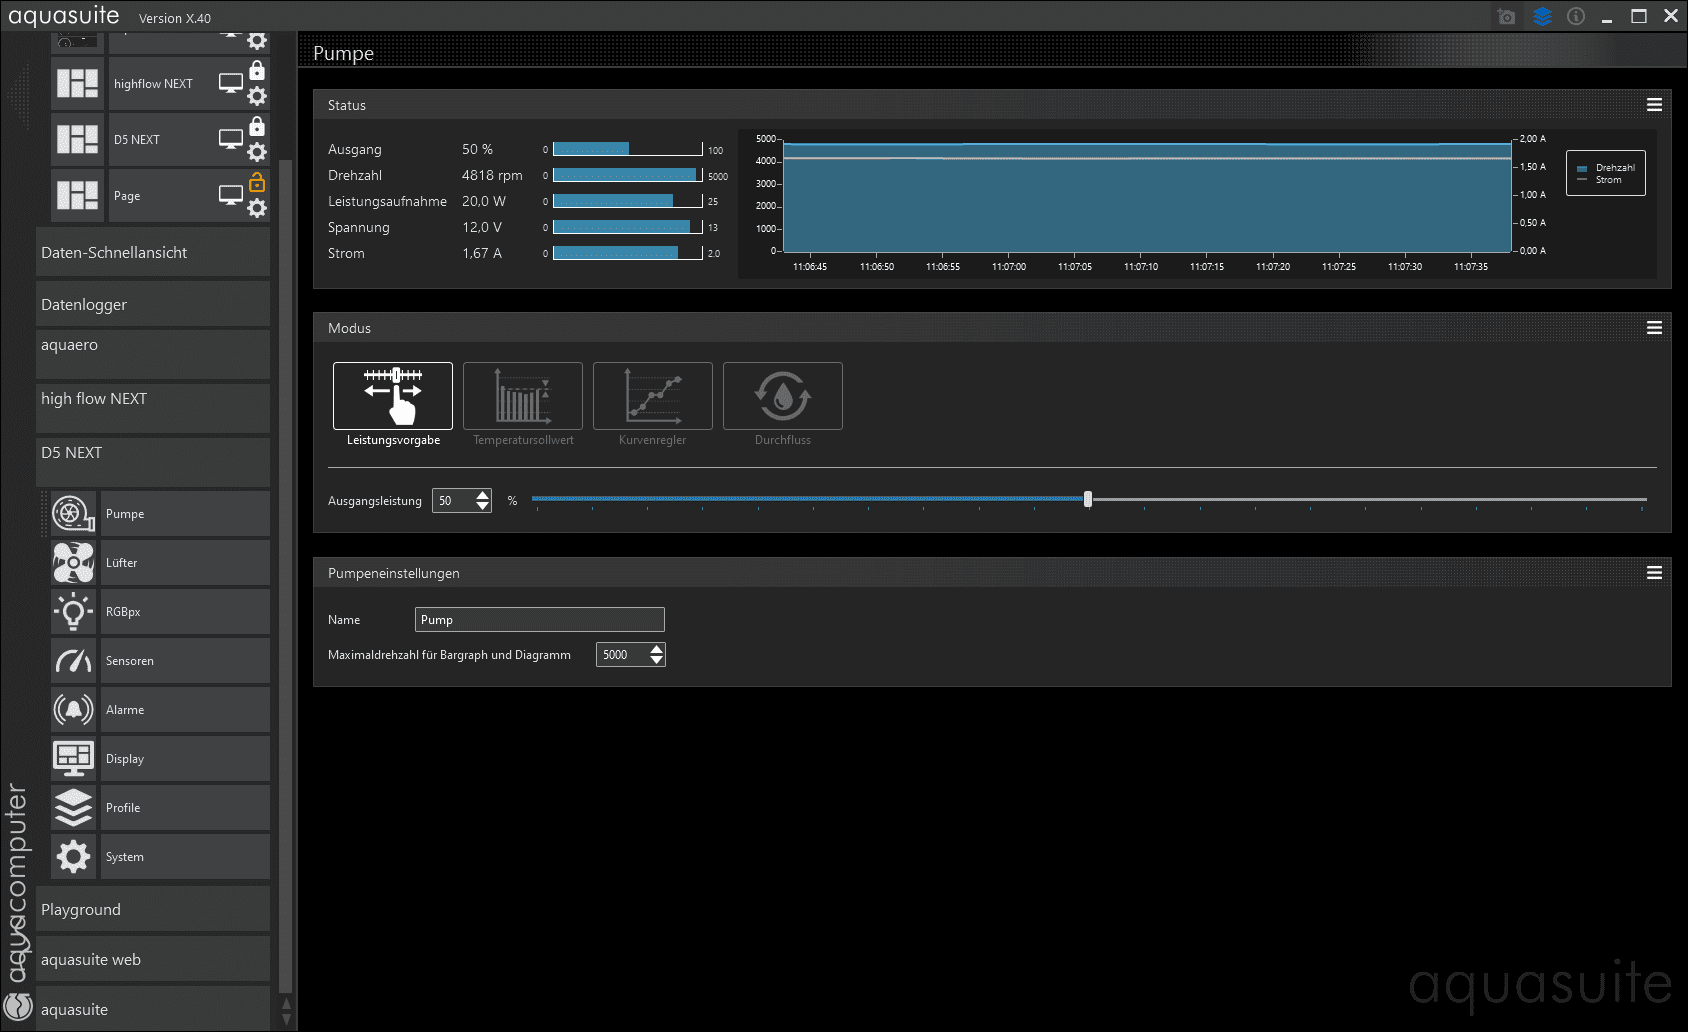Open settings gear for Page entry

pyautogui.click(x=257, y=208)
